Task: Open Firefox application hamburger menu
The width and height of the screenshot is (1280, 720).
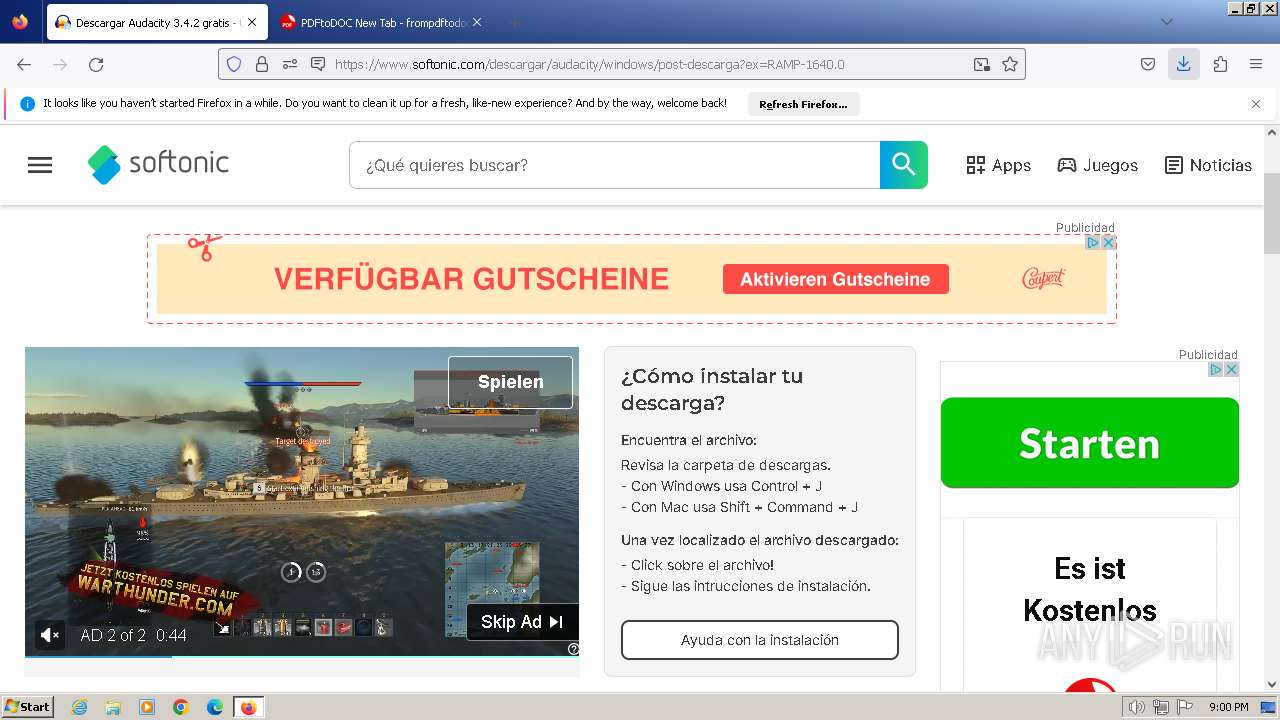Action: pyautogui.click(x=1256, y=64)
